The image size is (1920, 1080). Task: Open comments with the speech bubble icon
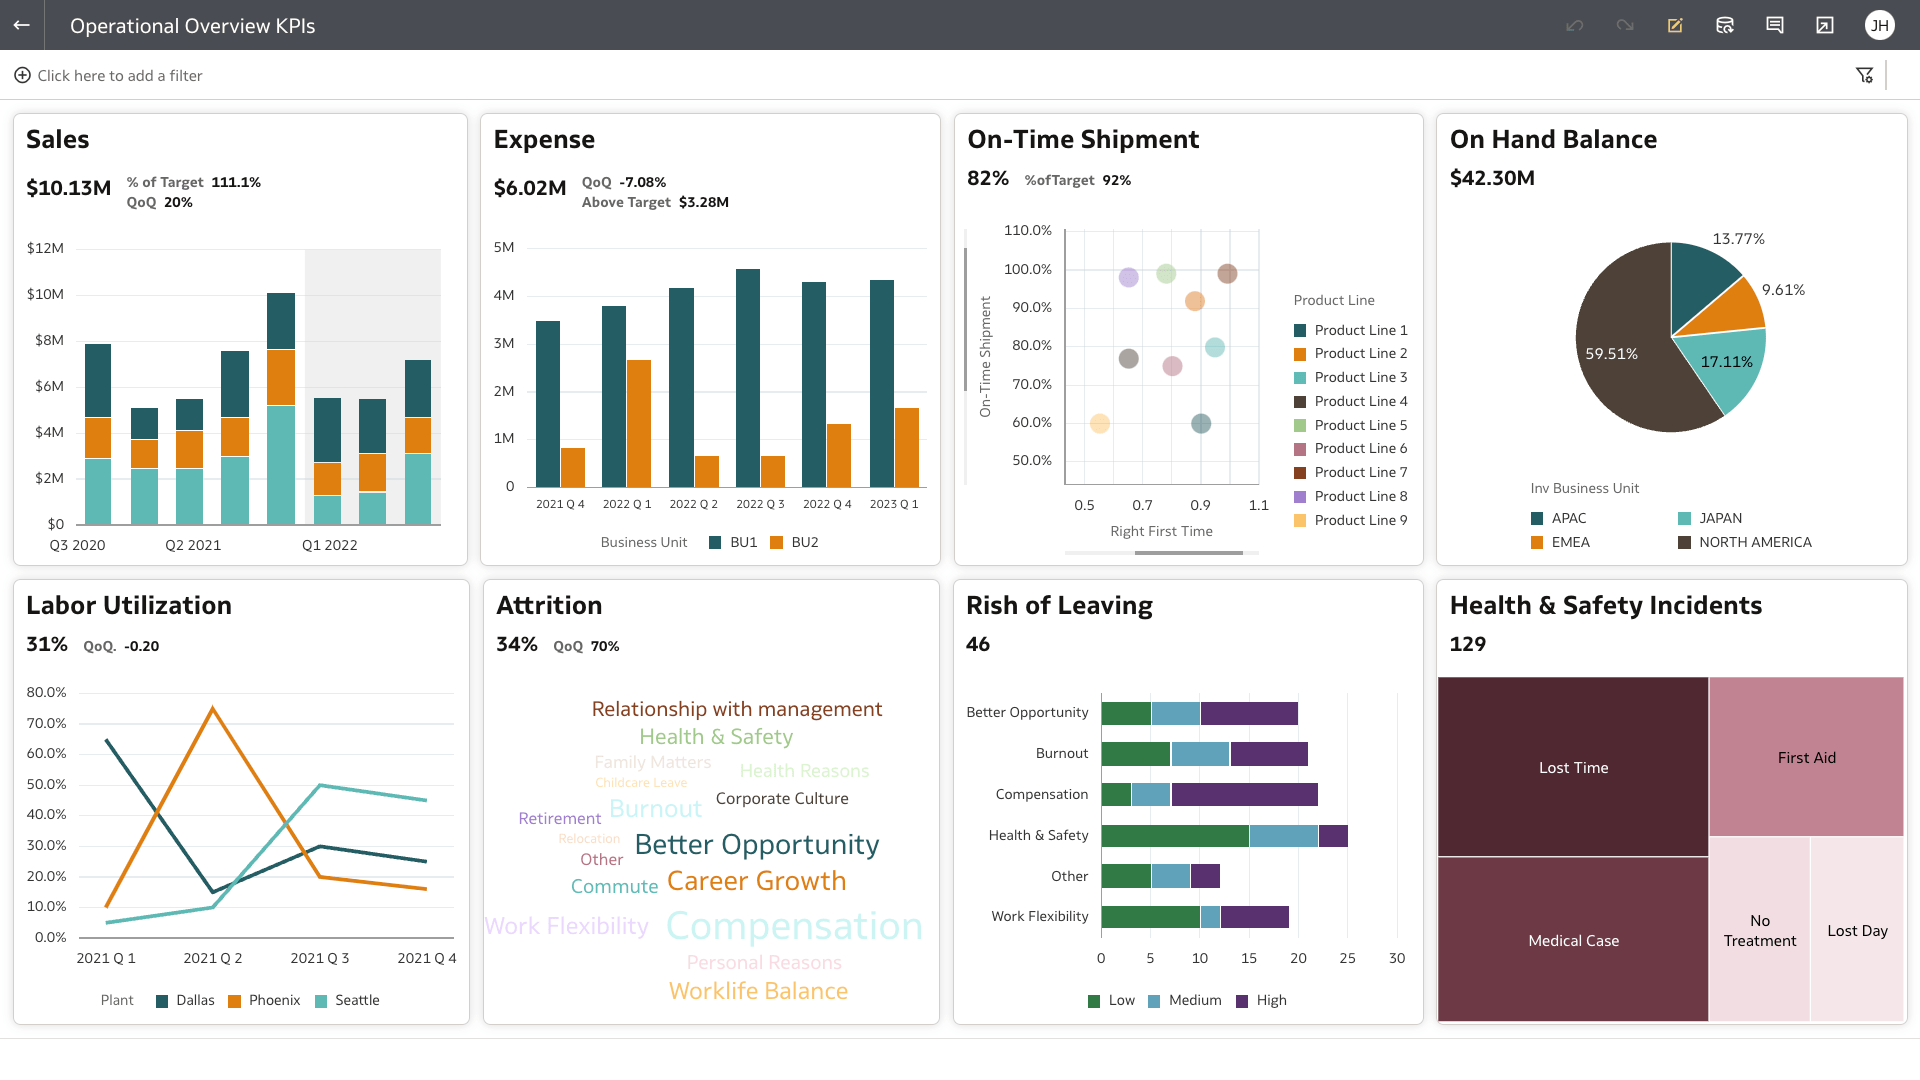coord(1775,25)
